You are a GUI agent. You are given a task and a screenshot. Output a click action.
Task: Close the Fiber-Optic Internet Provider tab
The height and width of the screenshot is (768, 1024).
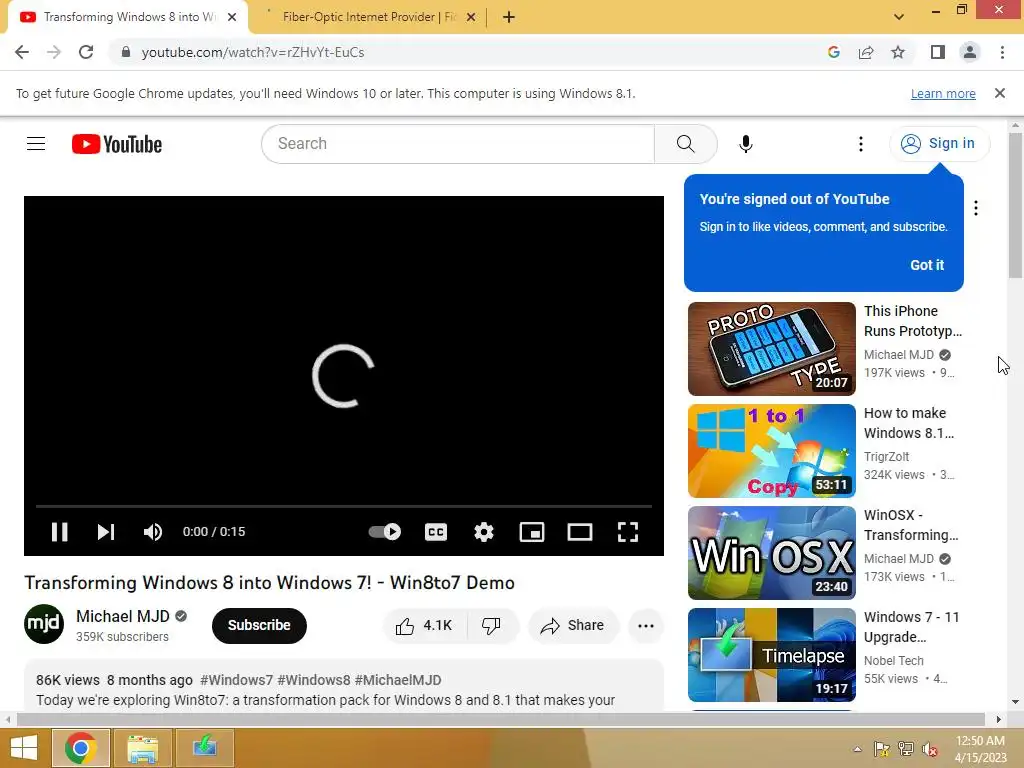click(x=471, y=17)
